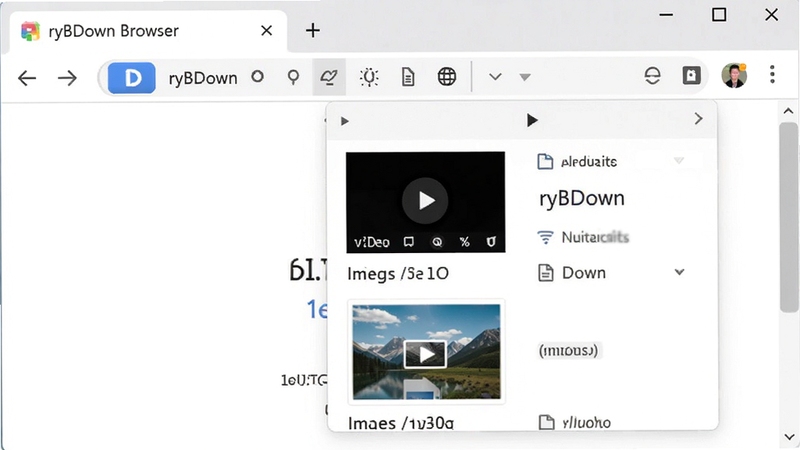The height and width of the screenshot is (450, 800).
Task: Click large play triangle in panel header center
Action: coord(532,120)
